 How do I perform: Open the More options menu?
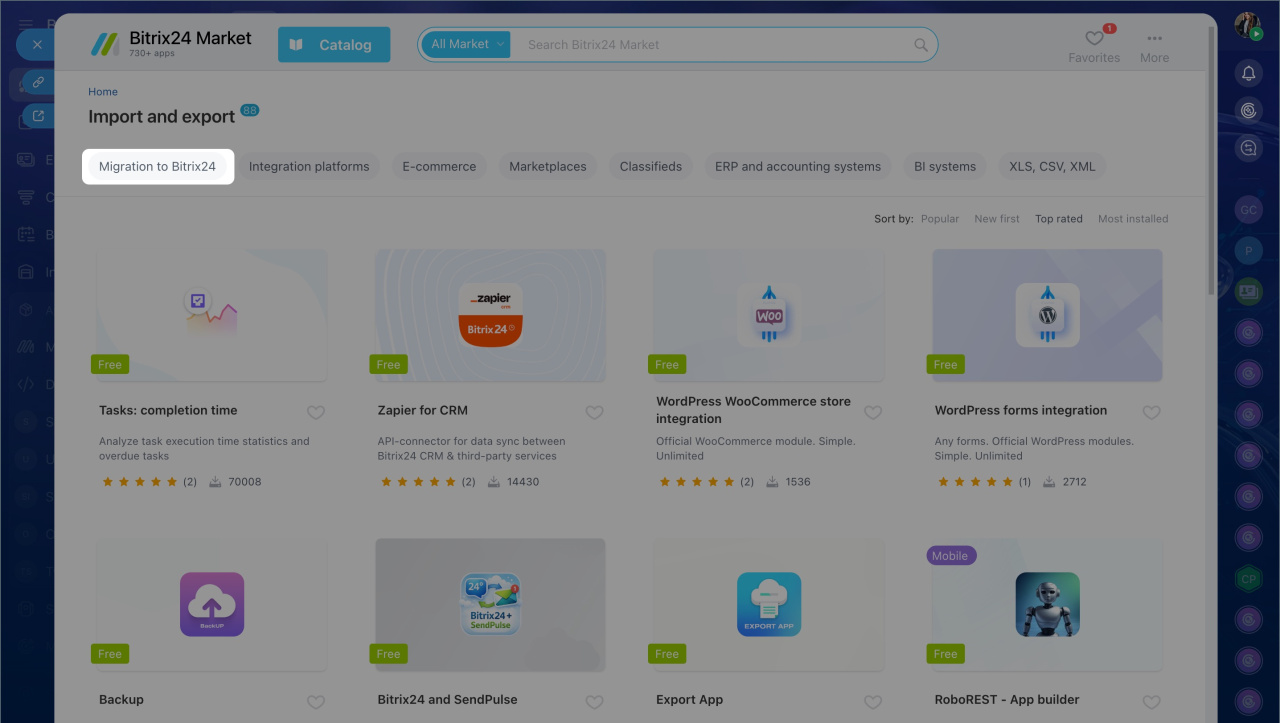point(1154,45)
